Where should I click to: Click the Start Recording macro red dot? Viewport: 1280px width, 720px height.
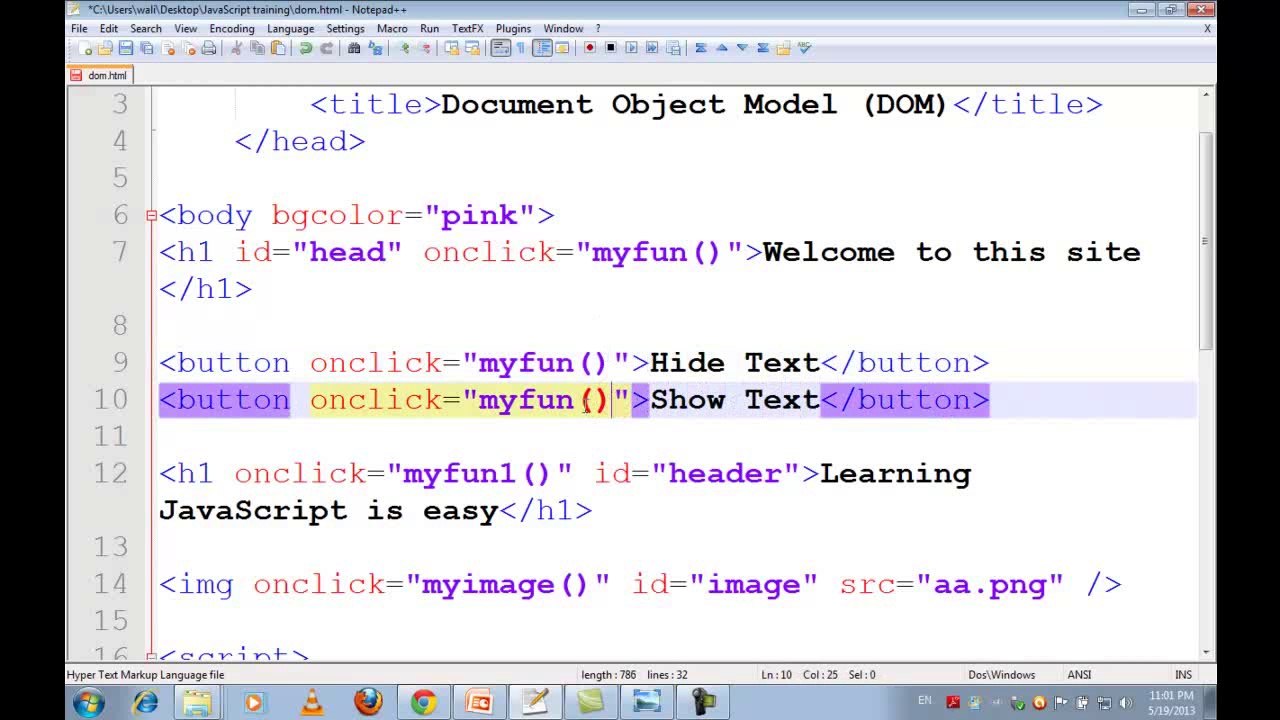(590, 48)
